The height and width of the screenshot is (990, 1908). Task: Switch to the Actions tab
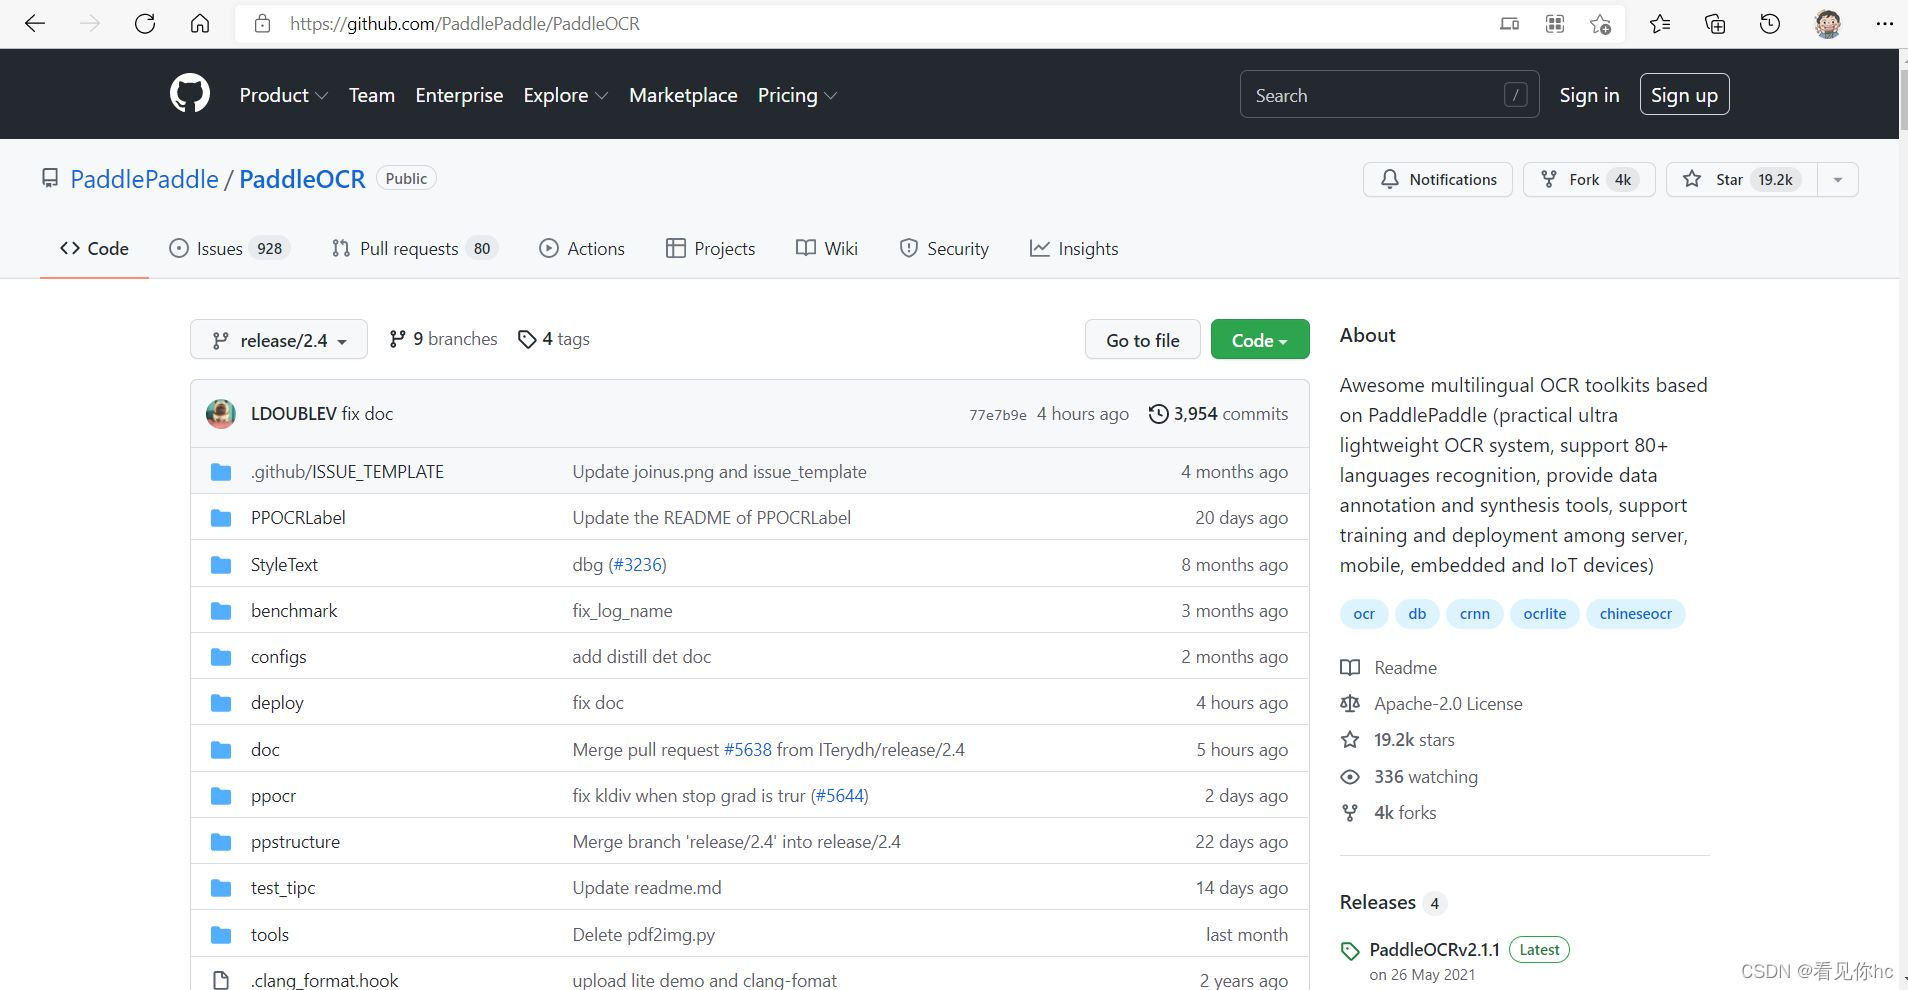tap(581, 249)
